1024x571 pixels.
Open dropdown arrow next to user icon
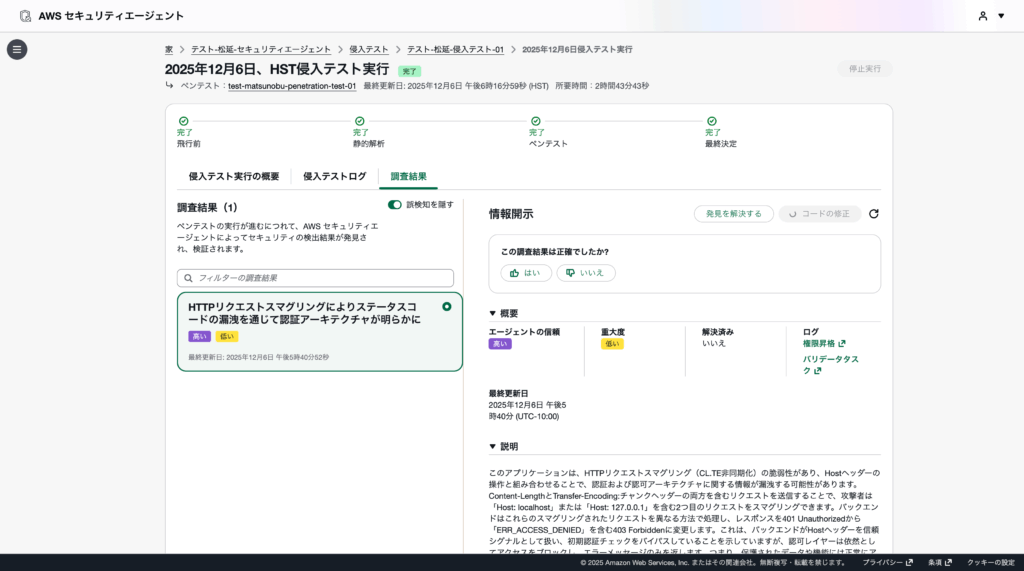click(x=1000, y=16)
